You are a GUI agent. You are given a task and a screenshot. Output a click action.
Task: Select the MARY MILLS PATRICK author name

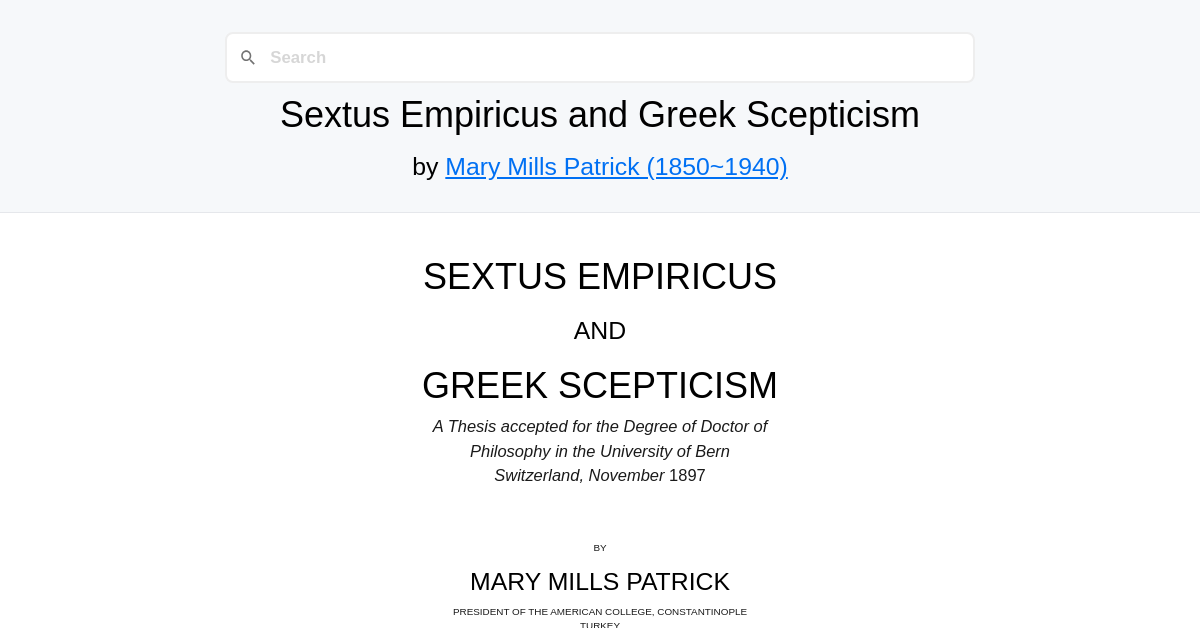(600, 581)
